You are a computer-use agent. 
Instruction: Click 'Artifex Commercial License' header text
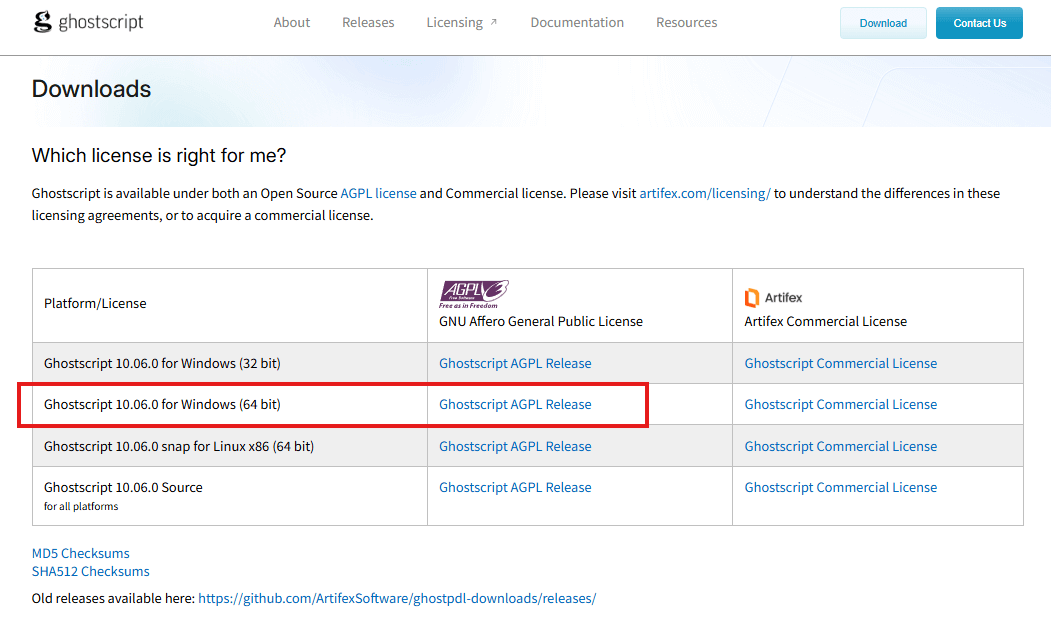825,322
